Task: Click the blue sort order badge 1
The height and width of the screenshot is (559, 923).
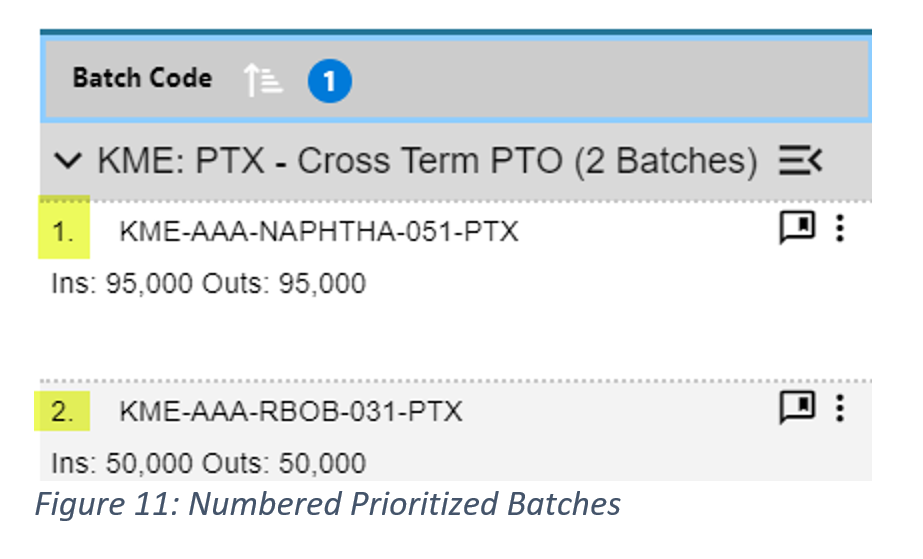Action: tap(329, 81)
